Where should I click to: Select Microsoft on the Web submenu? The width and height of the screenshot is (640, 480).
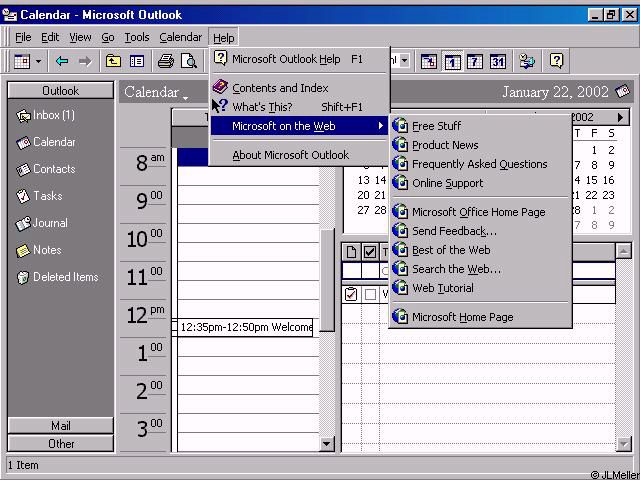(x=299, y=126)
